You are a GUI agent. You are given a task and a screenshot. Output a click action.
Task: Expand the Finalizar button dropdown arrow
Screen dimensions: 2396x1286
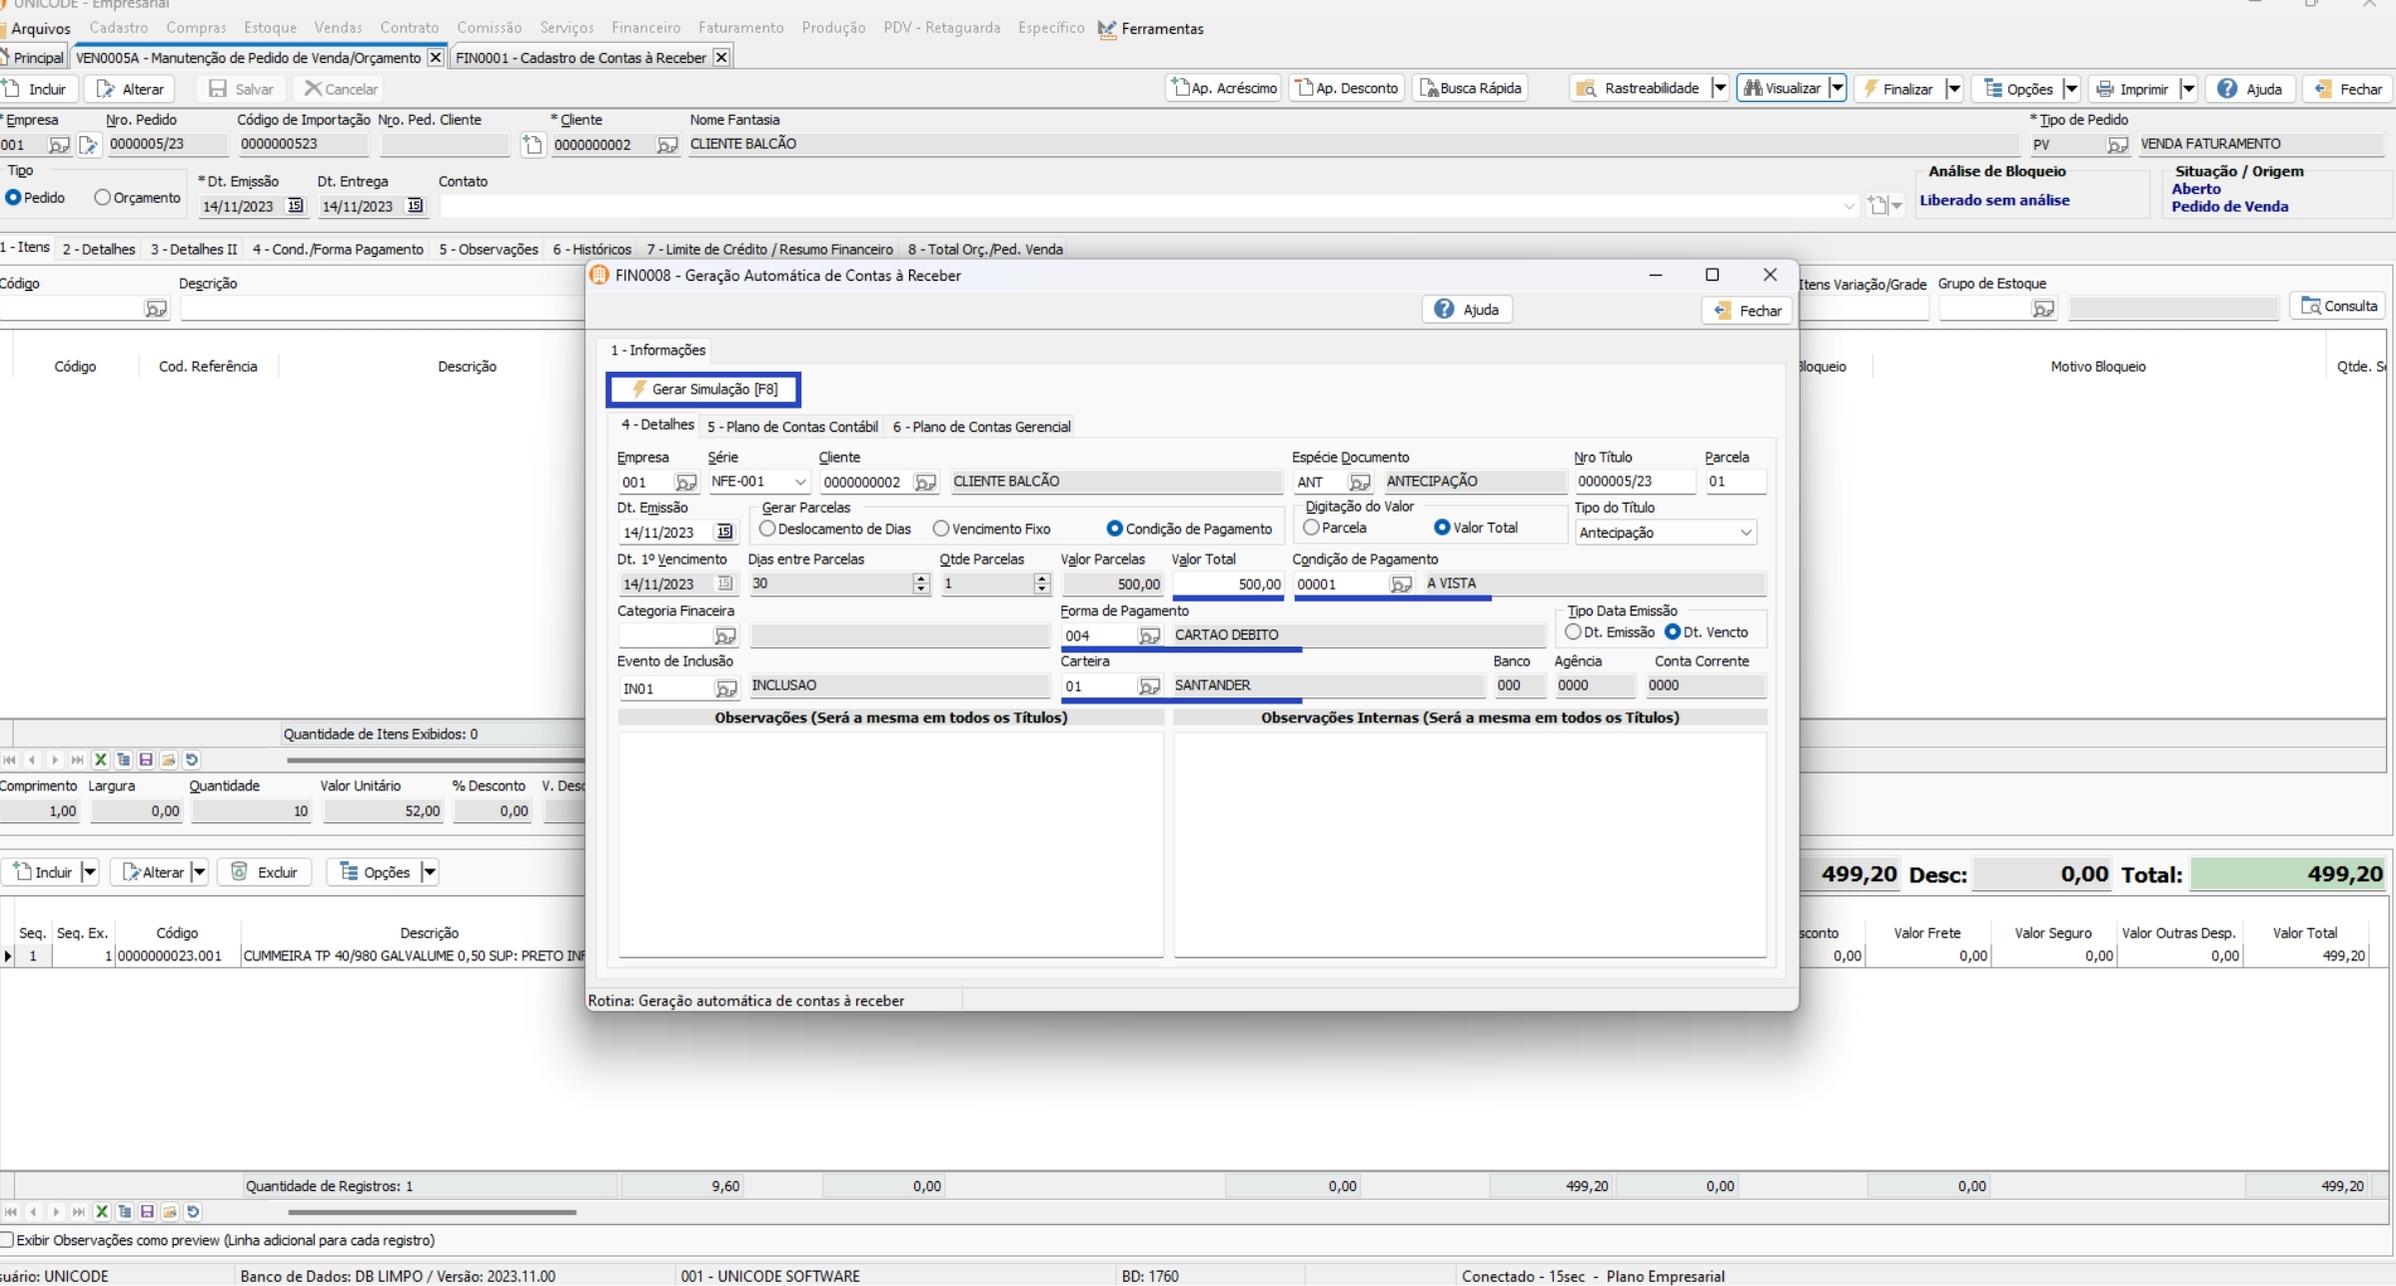click(x=1953, y=89)
